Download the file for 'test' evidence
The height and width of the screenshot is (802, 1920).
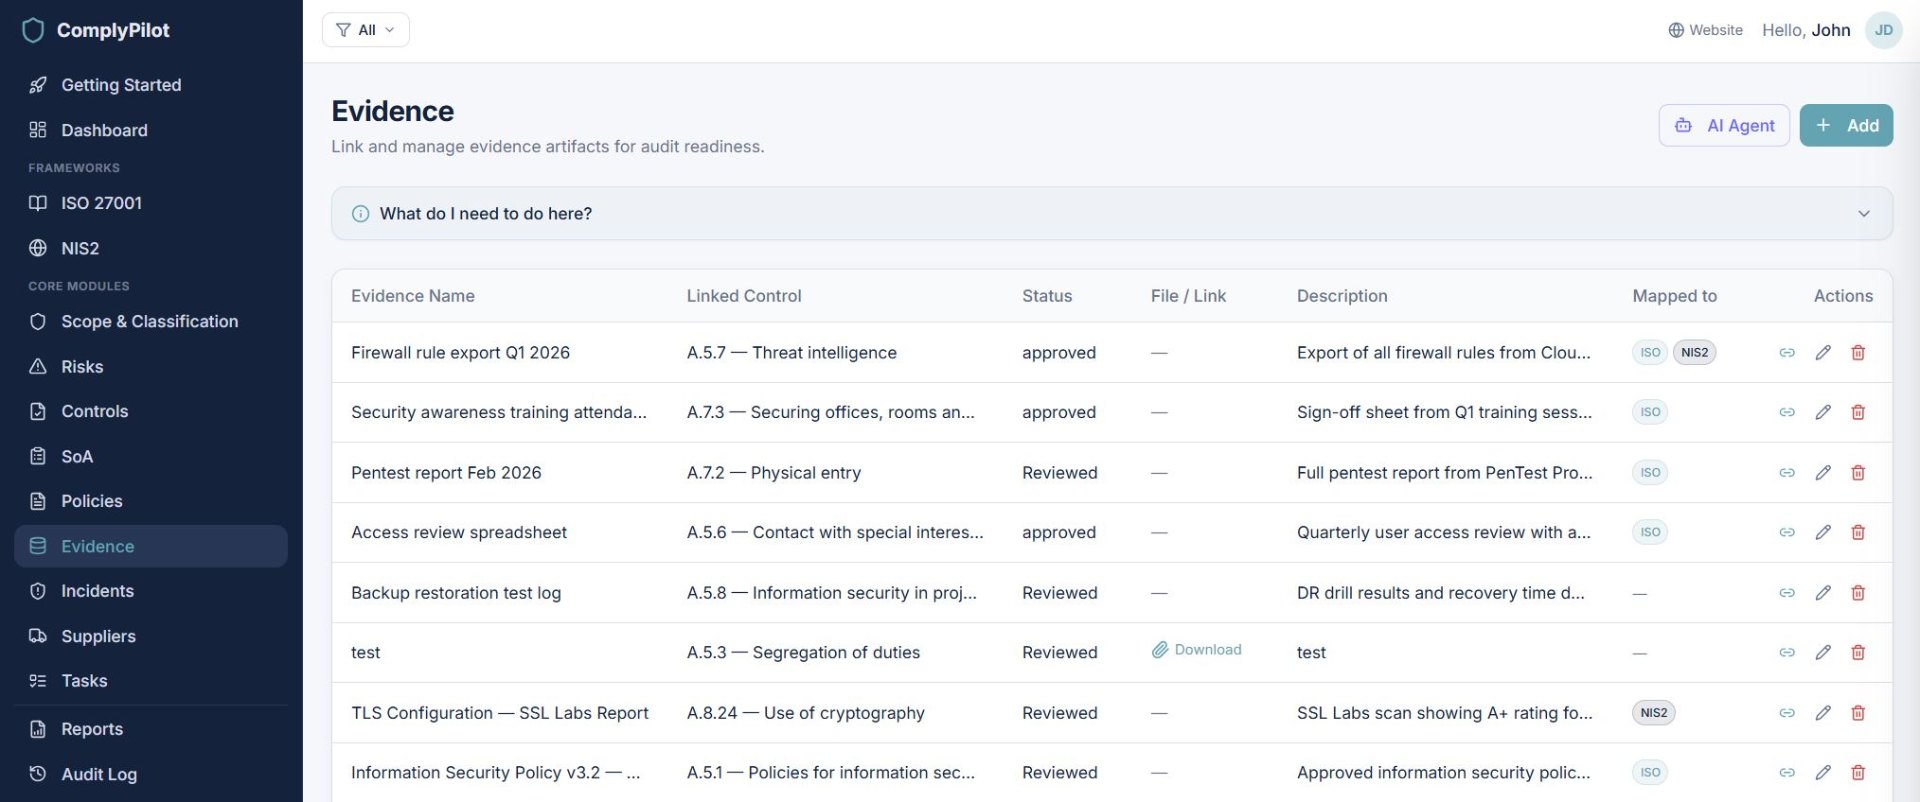[1196, 650]
